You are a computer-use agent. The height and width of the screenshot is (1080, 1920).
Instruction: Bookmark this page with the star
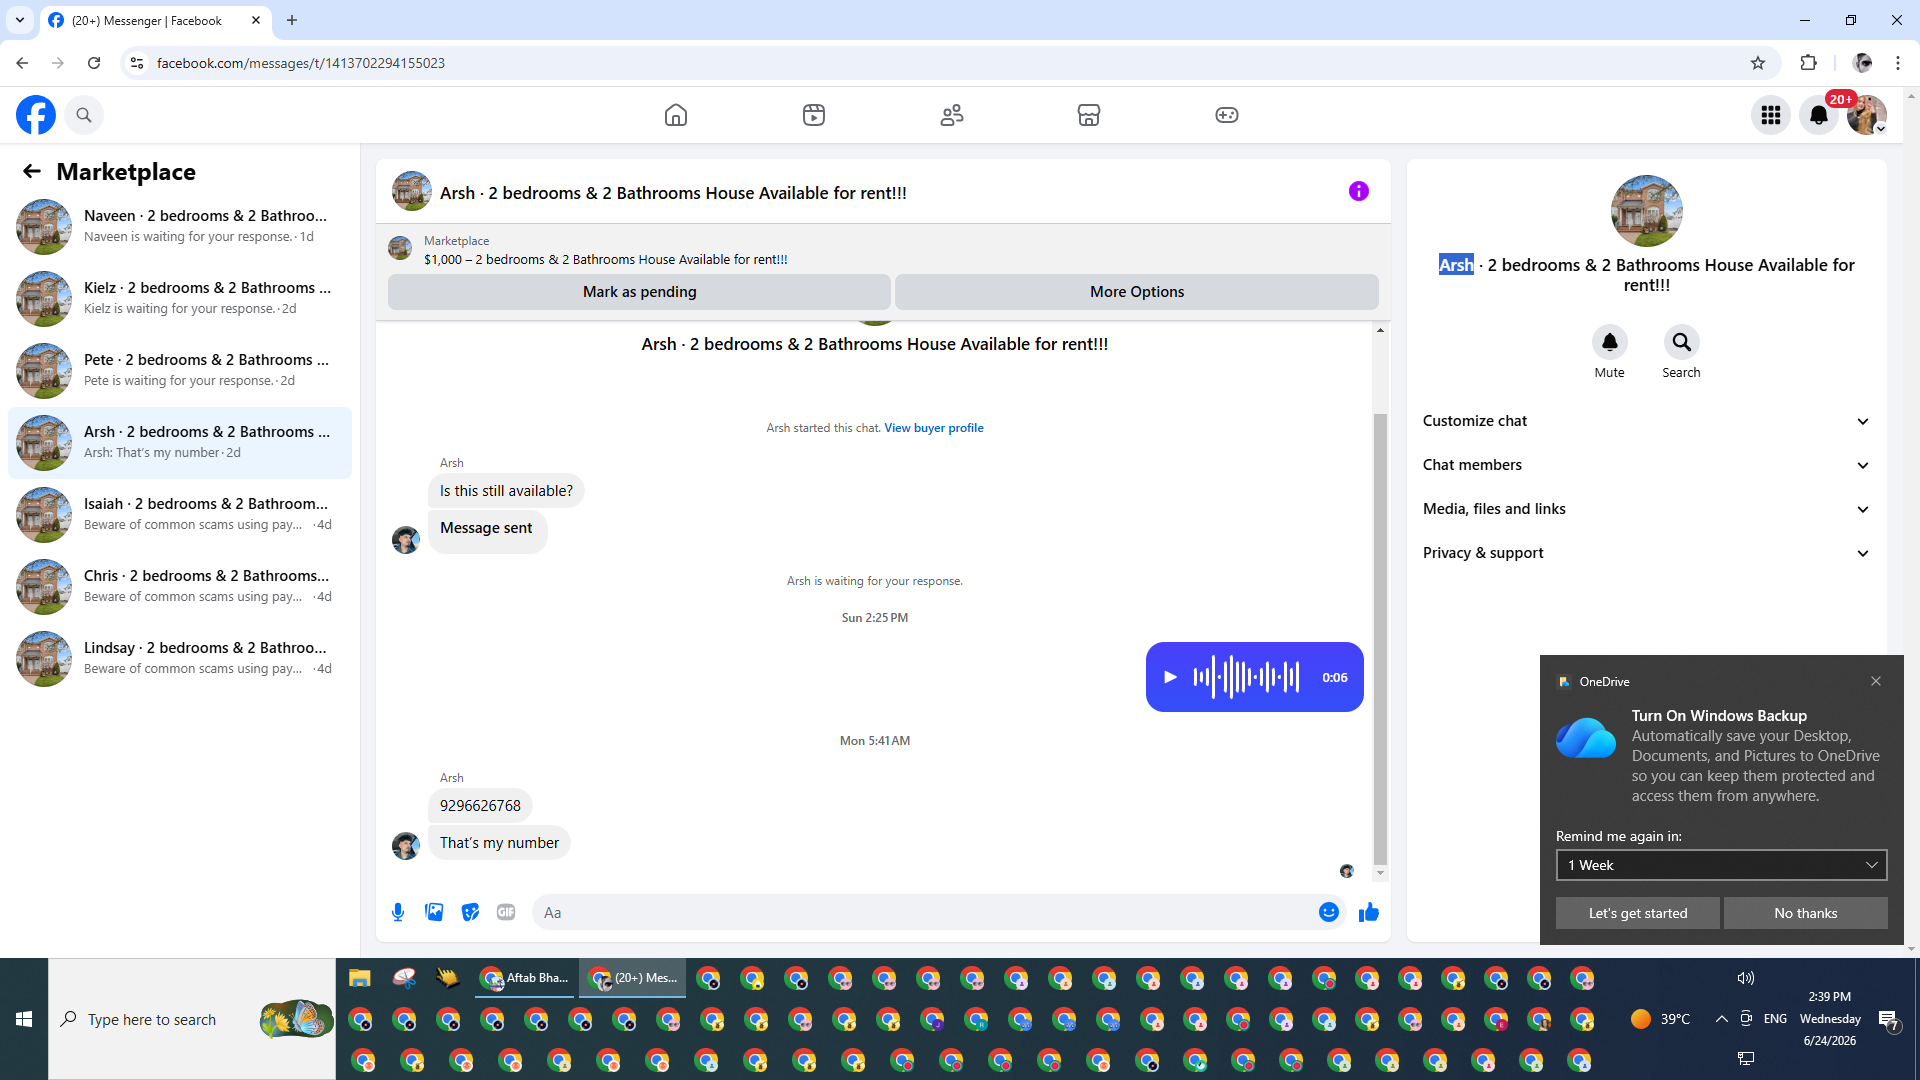tap(1758, 63)
